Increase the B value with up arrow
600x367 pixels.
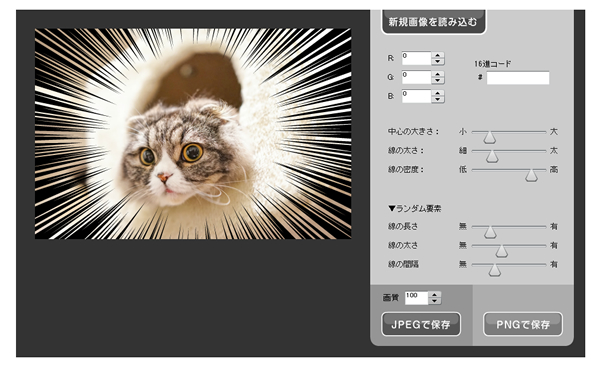[438, 93]
